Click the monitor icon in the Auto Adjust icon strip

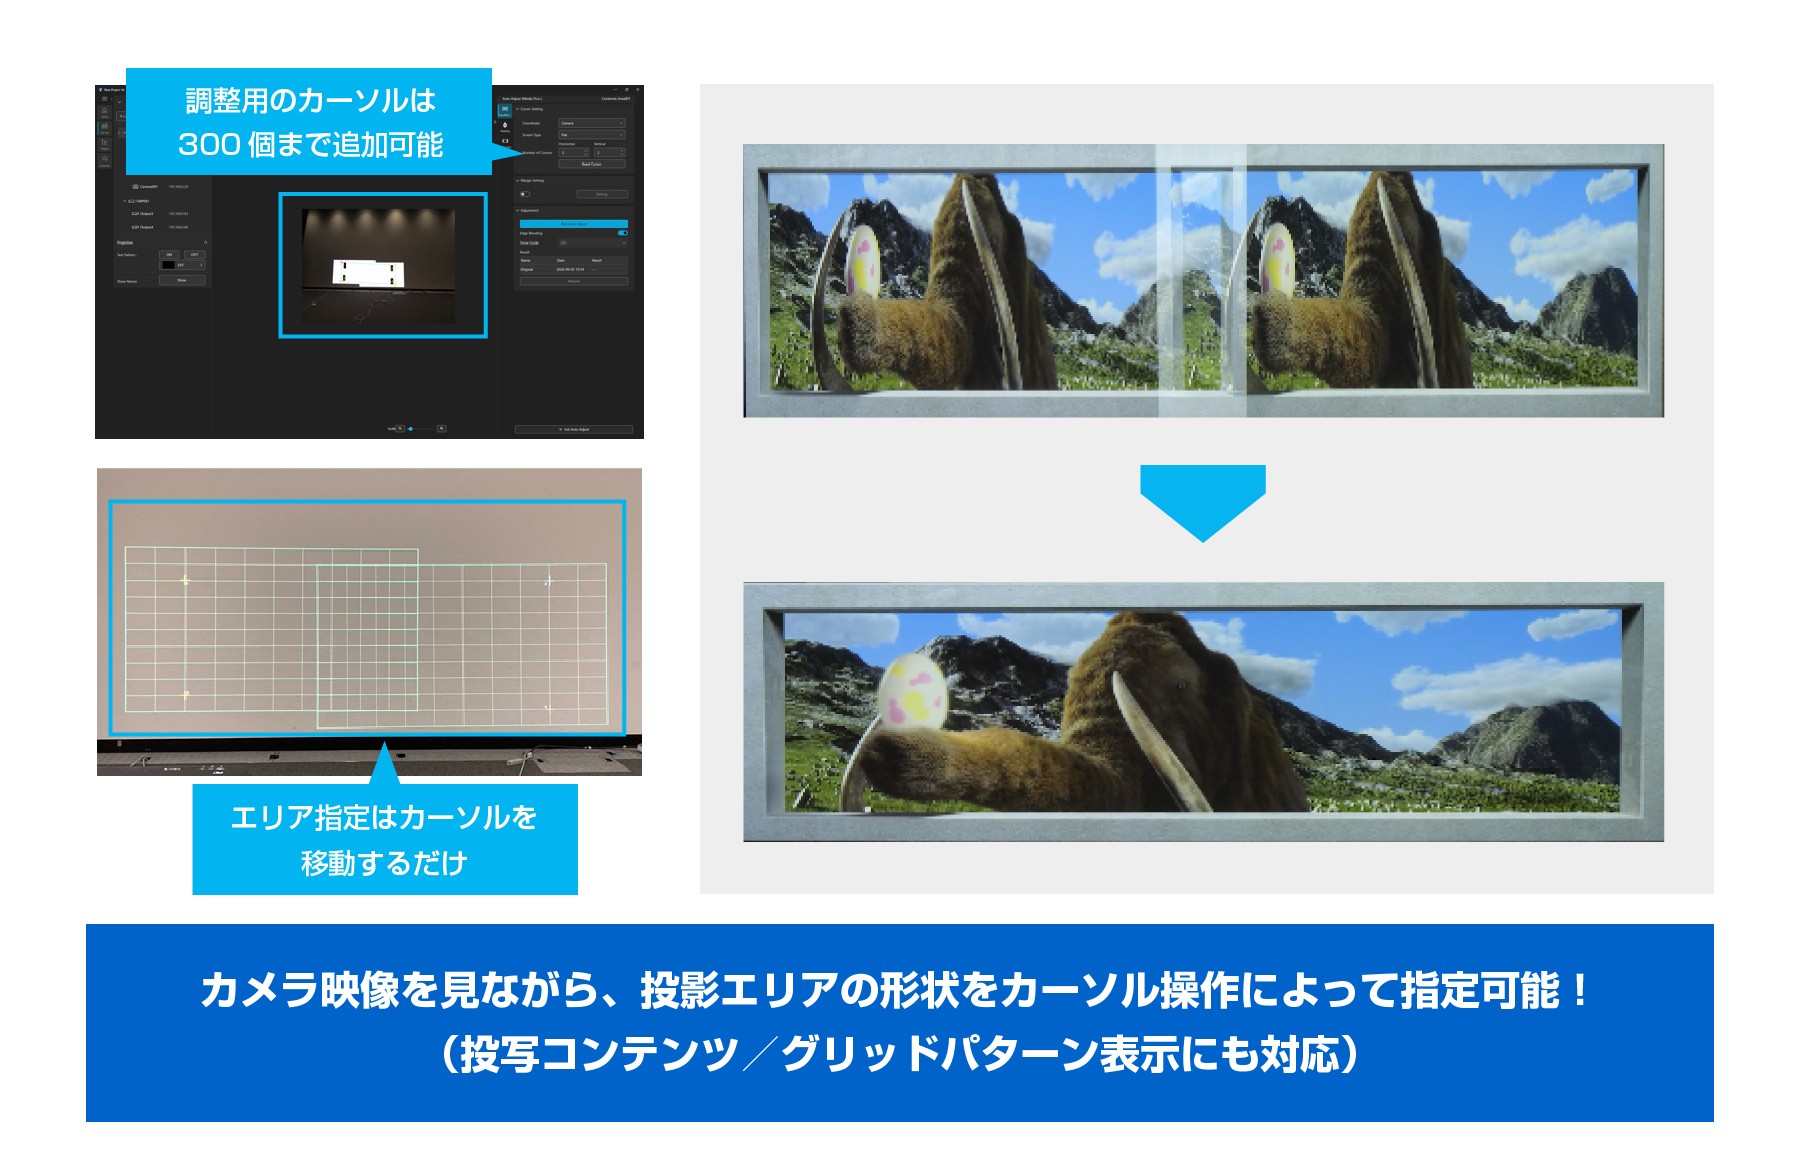tap(504, 141)
